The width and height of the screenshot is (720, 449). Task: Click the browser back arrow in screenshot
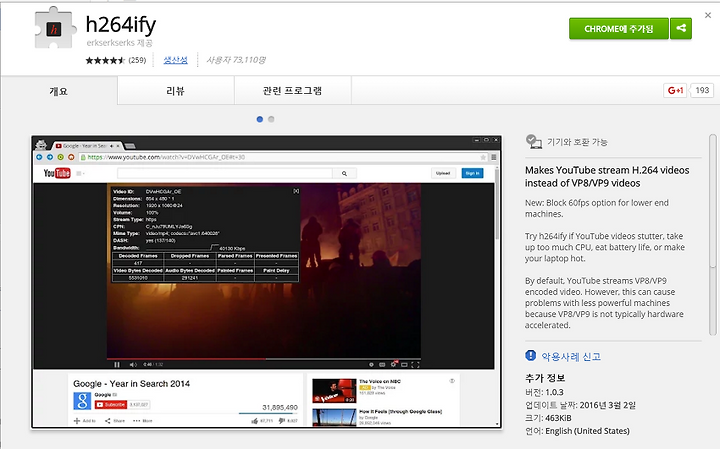coord(39,157)
